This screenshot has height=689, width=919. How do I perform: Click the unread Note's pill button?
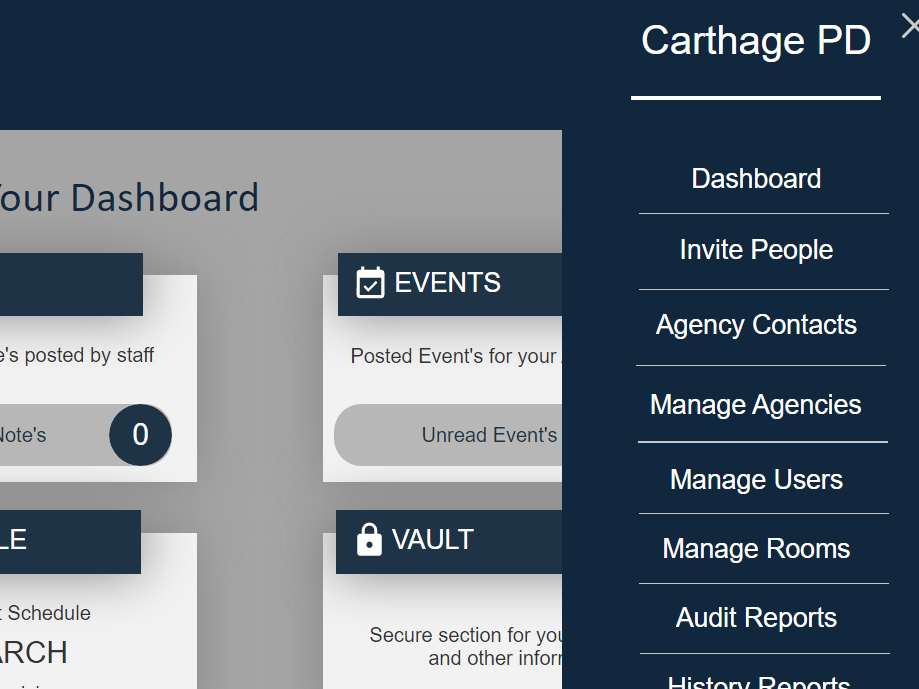40,435
